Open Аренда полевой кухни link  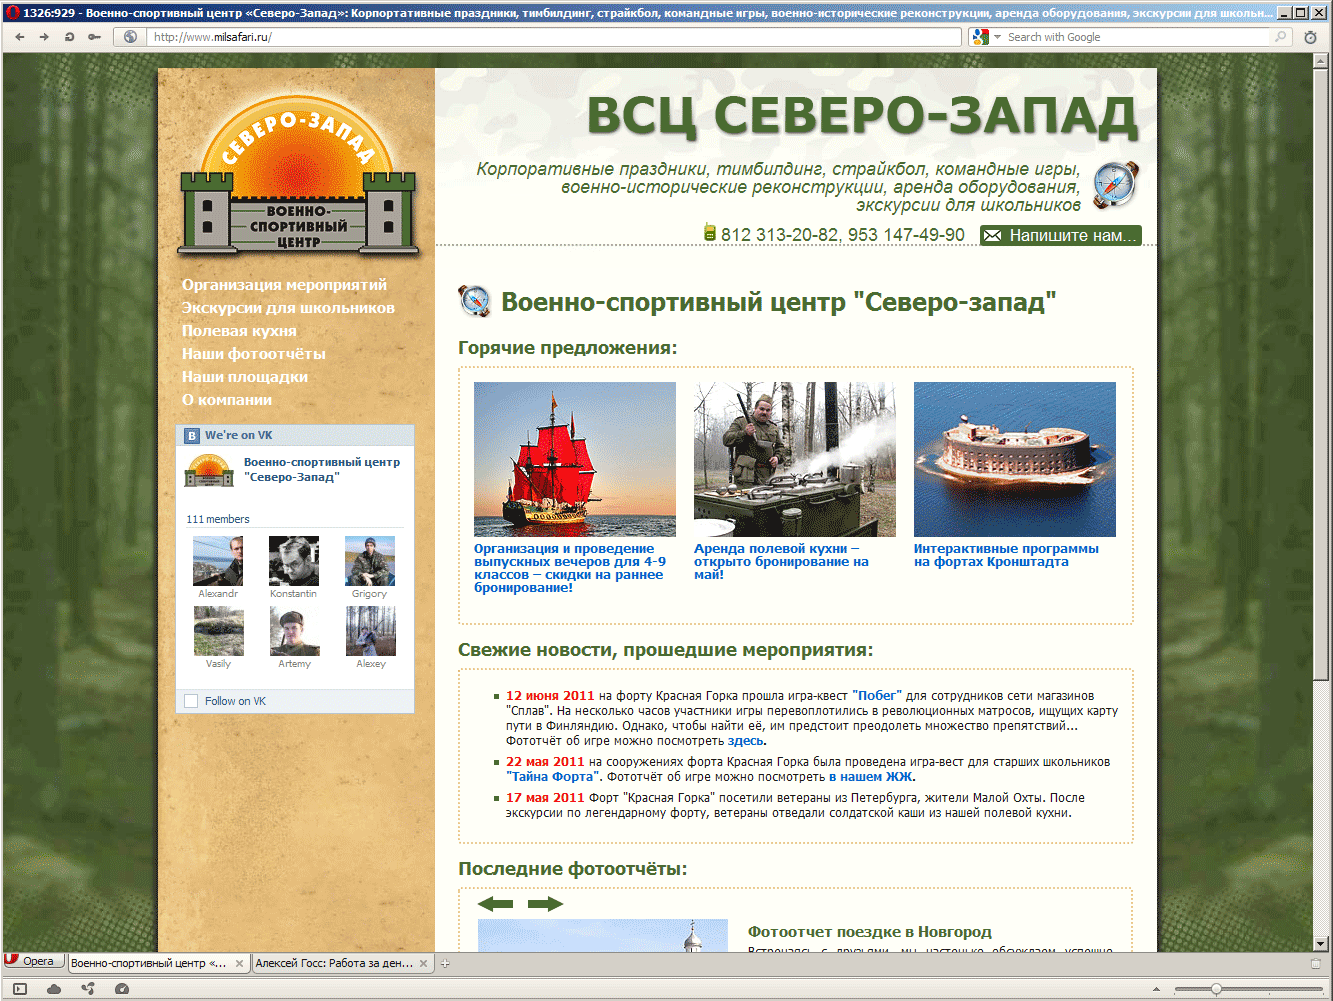point(781,562)
